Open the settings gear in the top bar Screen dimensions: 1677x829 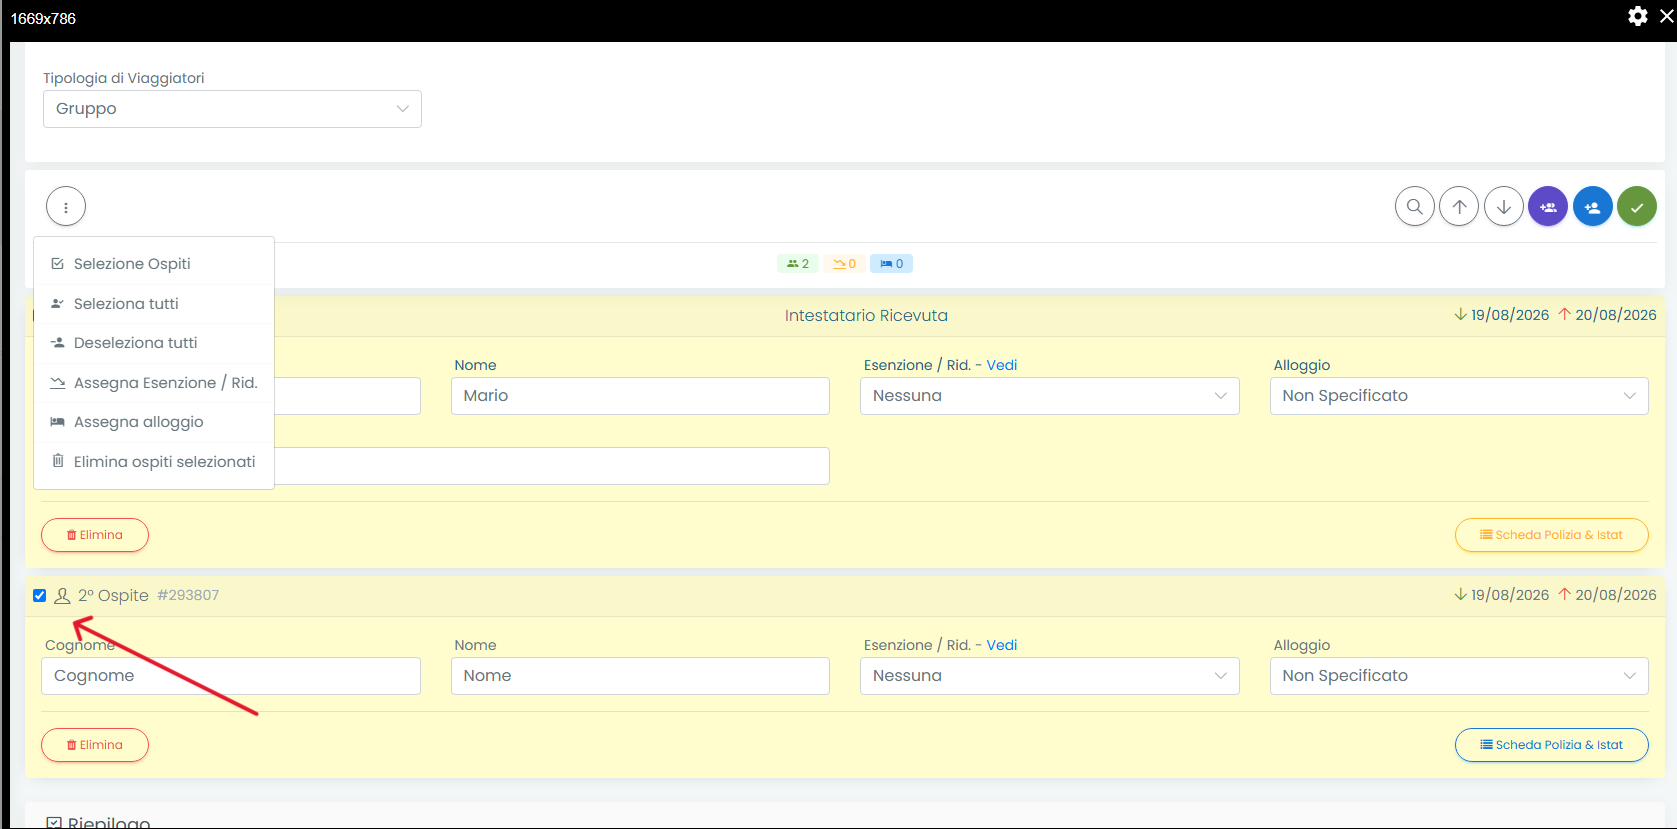(1638, 16)
